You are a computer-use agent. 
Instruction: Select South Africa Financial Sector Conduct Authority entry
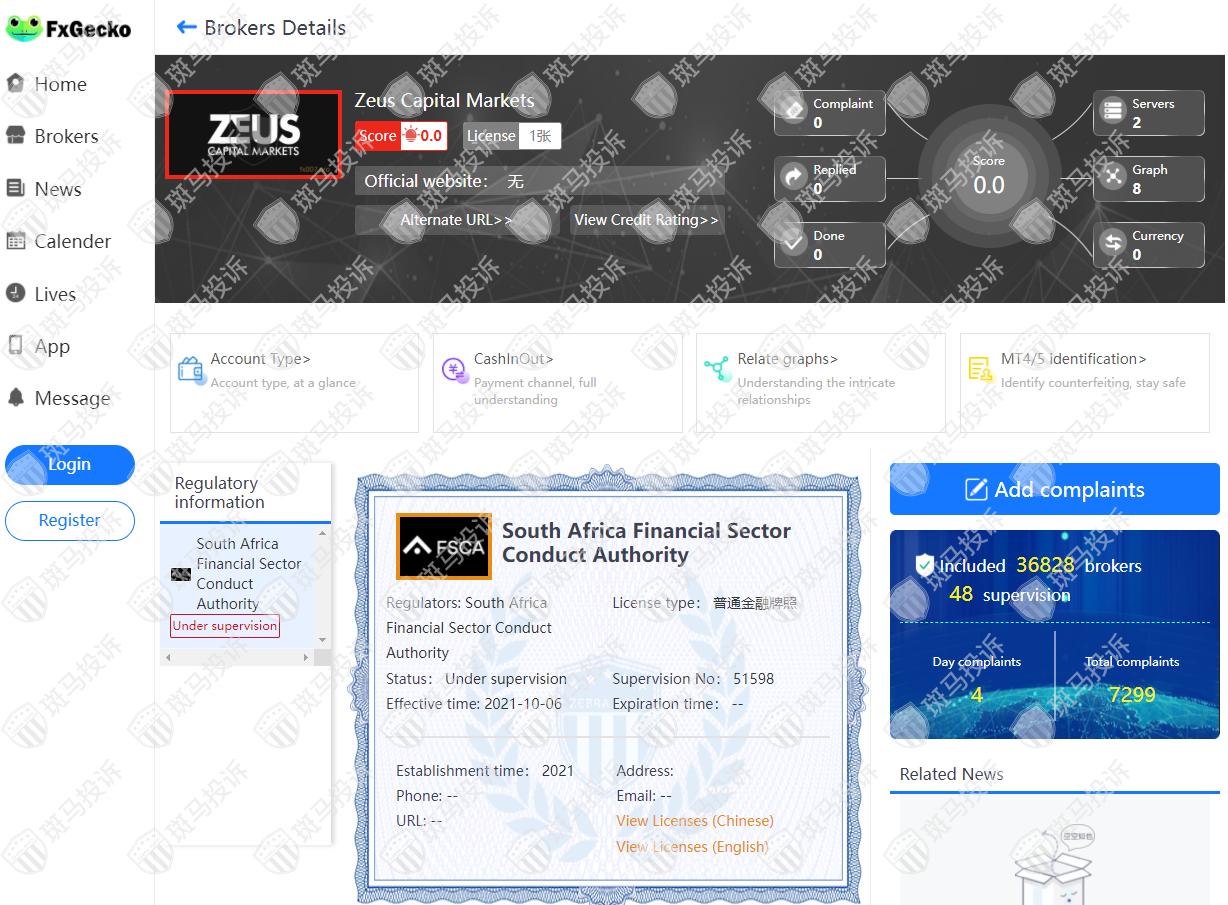247,574
